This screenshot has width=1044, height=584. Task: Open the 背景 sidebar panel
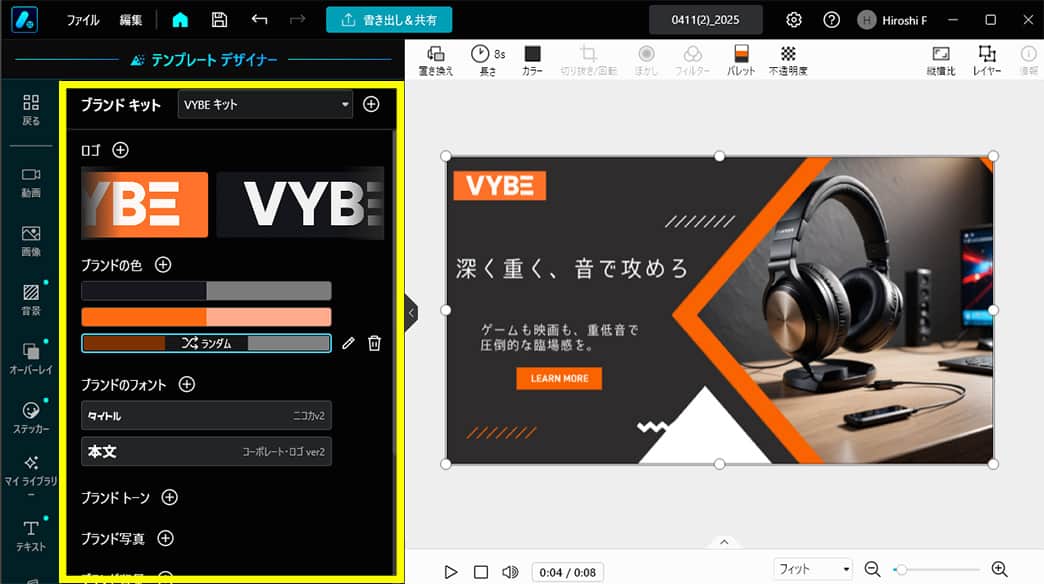pyautogui.click(x=31, y=300)
